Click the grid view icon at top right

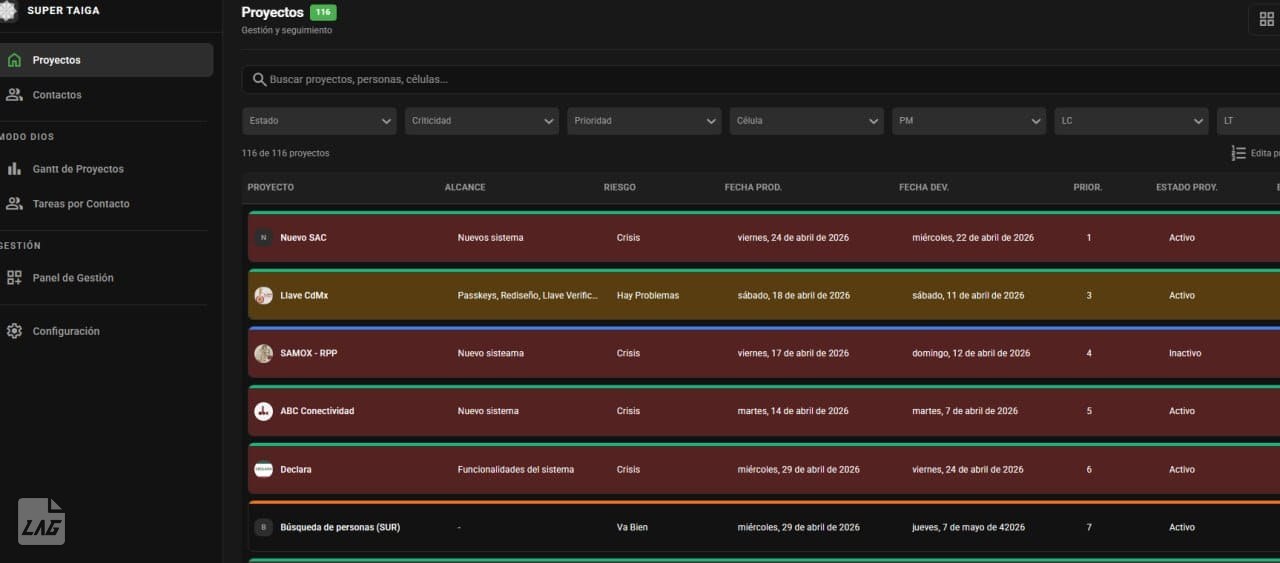point(1266,19)
